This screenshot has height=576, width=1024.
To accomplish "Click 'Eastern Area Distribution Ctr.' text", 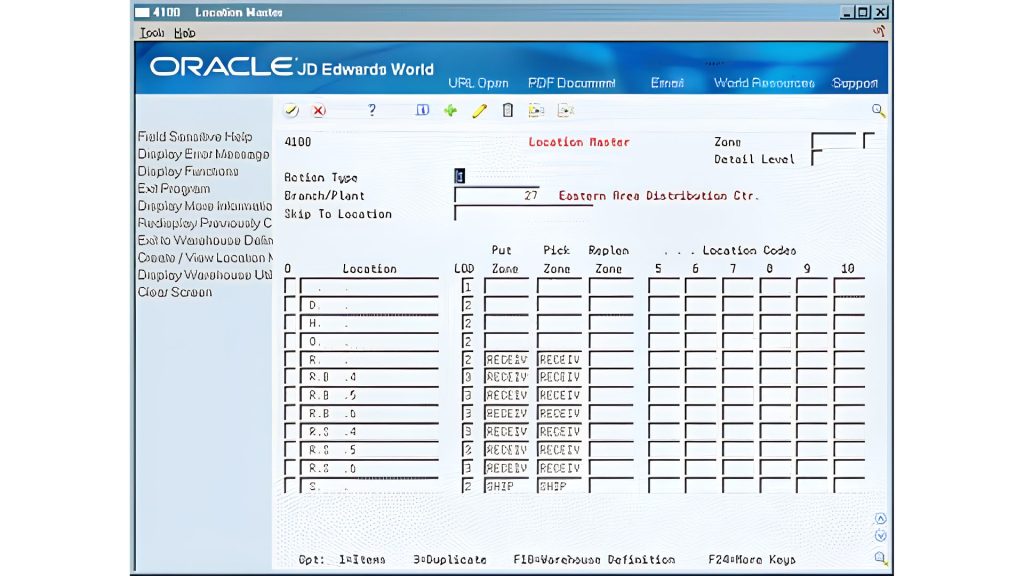I will click(x=659, y=195).
